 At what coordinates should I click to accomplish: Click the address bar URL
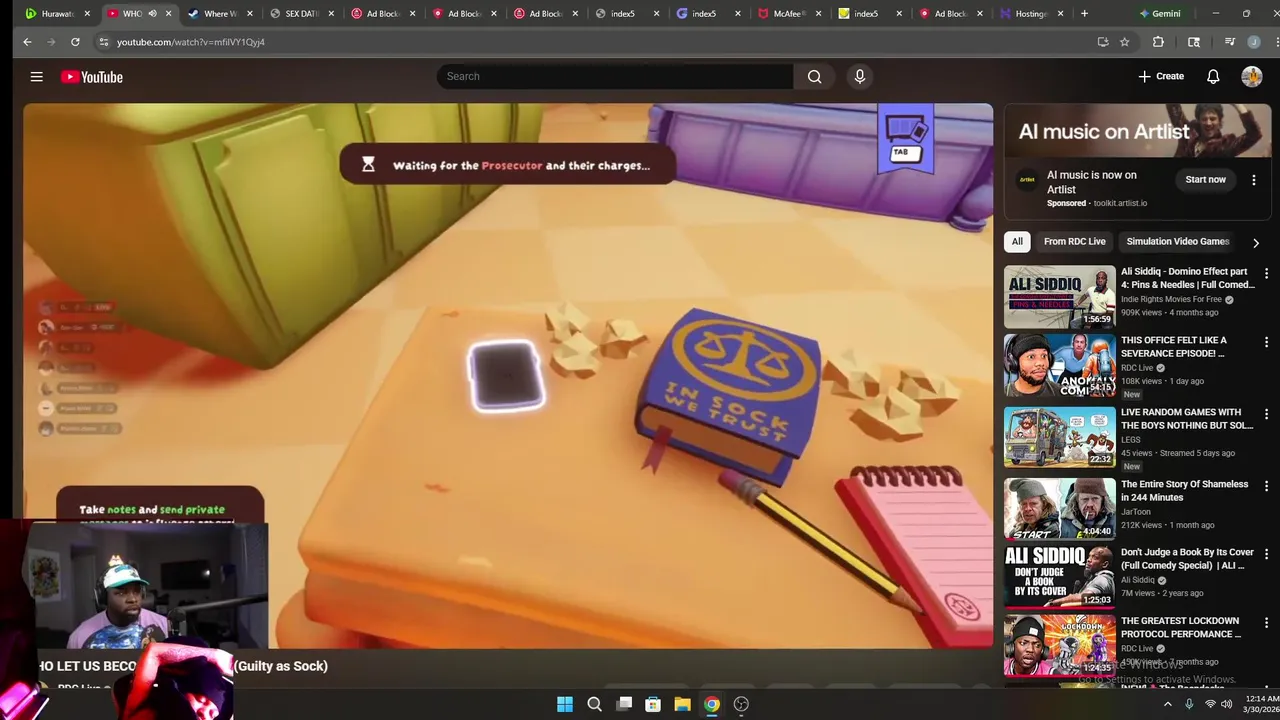[191, 42]
